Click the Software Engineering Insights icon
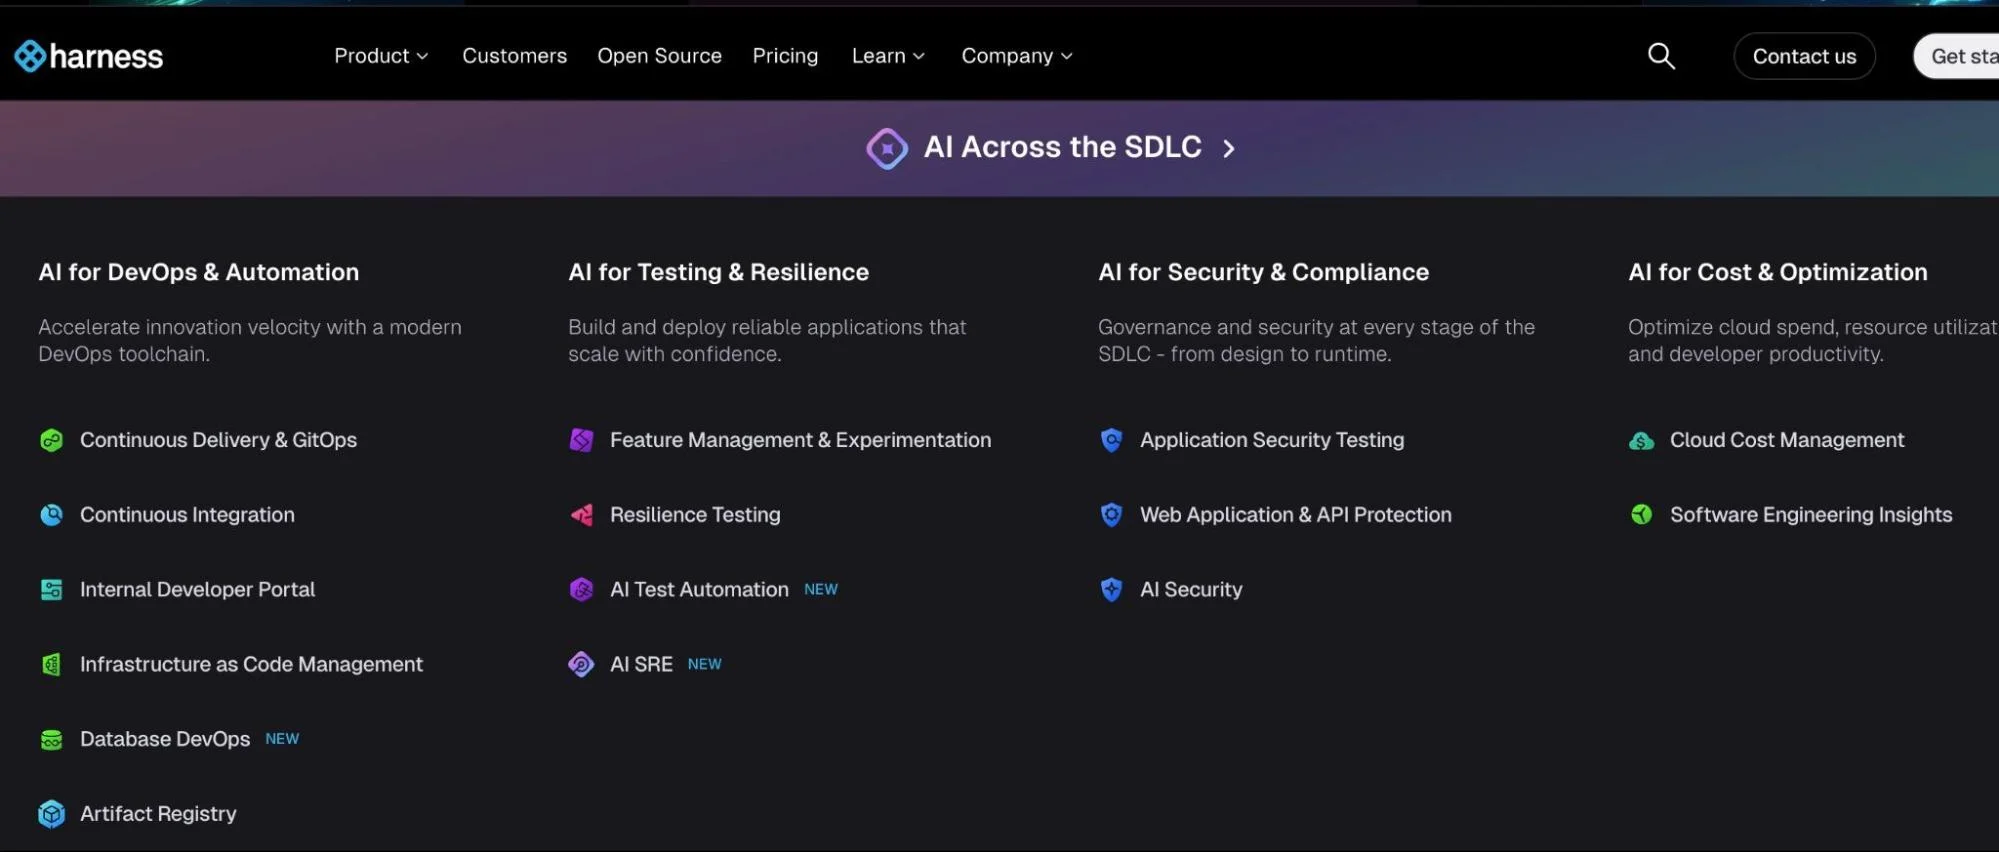The width and height of the screenshot is (1999, 852). (x=1641, y=515)
